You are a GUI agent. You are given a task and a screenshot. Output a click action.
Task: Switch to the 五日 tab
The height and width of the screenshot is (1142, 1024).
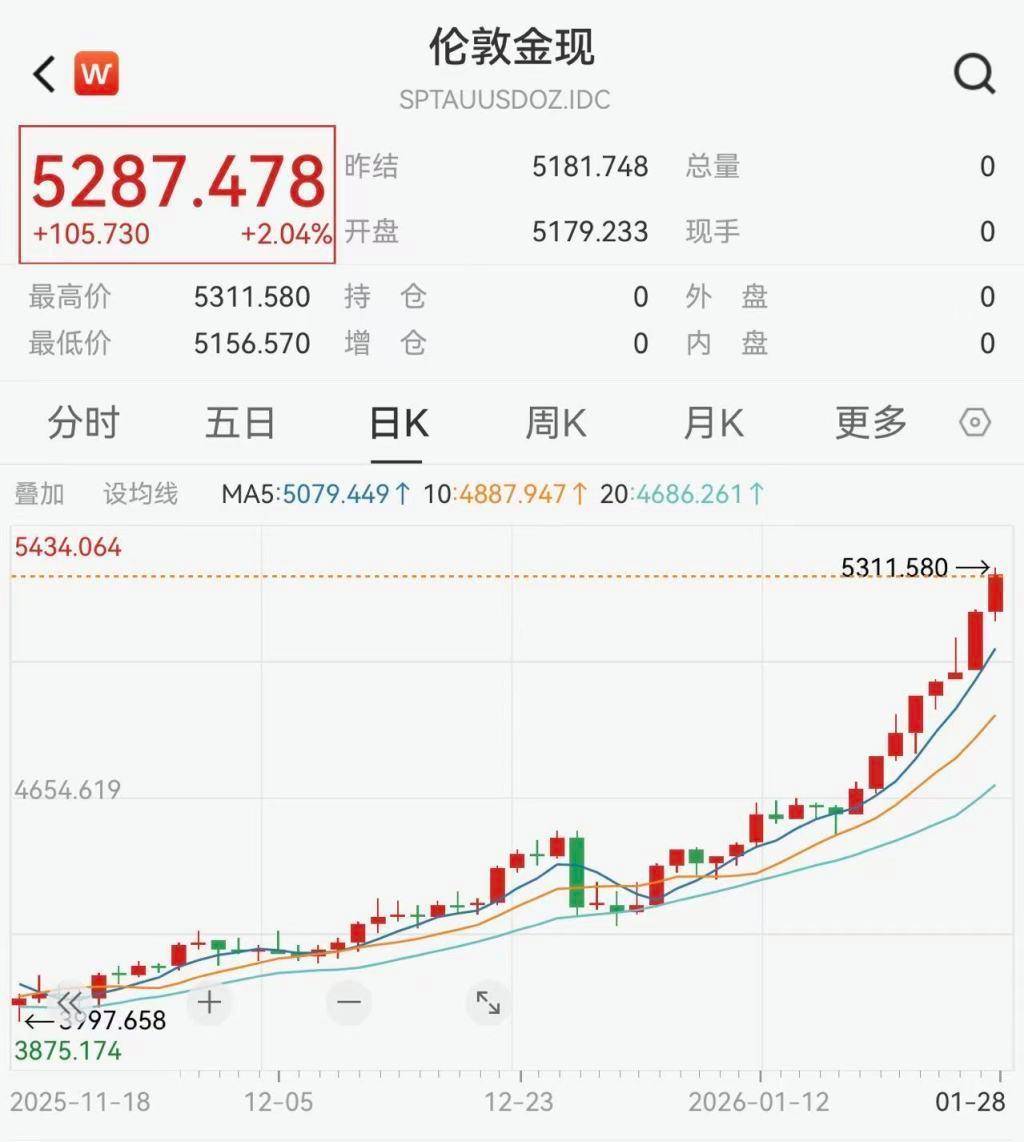(240, 423)
